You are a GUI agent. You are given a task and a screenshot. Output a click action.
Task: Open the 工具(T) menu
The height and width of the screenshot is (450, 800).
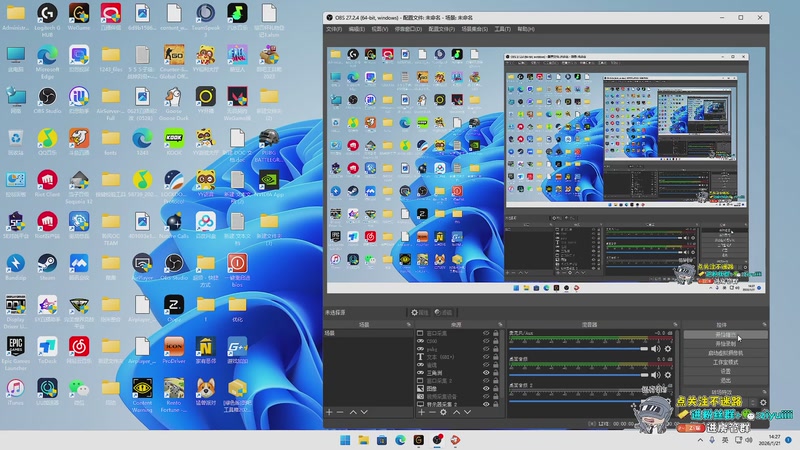pos(502,29)
